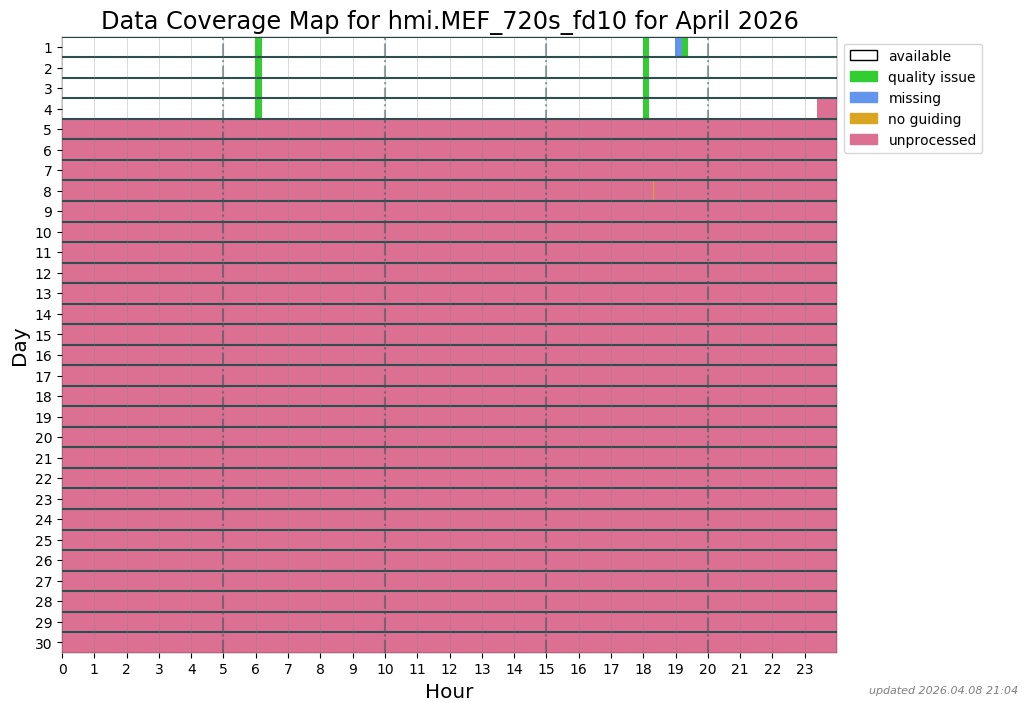Select the 'no guiding' legend label
The height and width of the screenshot is (711, 1028).
point(924,119)
